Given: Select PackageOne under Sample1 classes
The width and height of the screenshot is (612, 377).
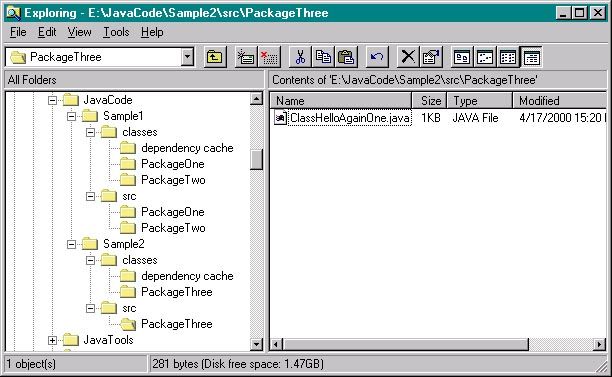Looking at the screenshot, I should tap(173, 164).
